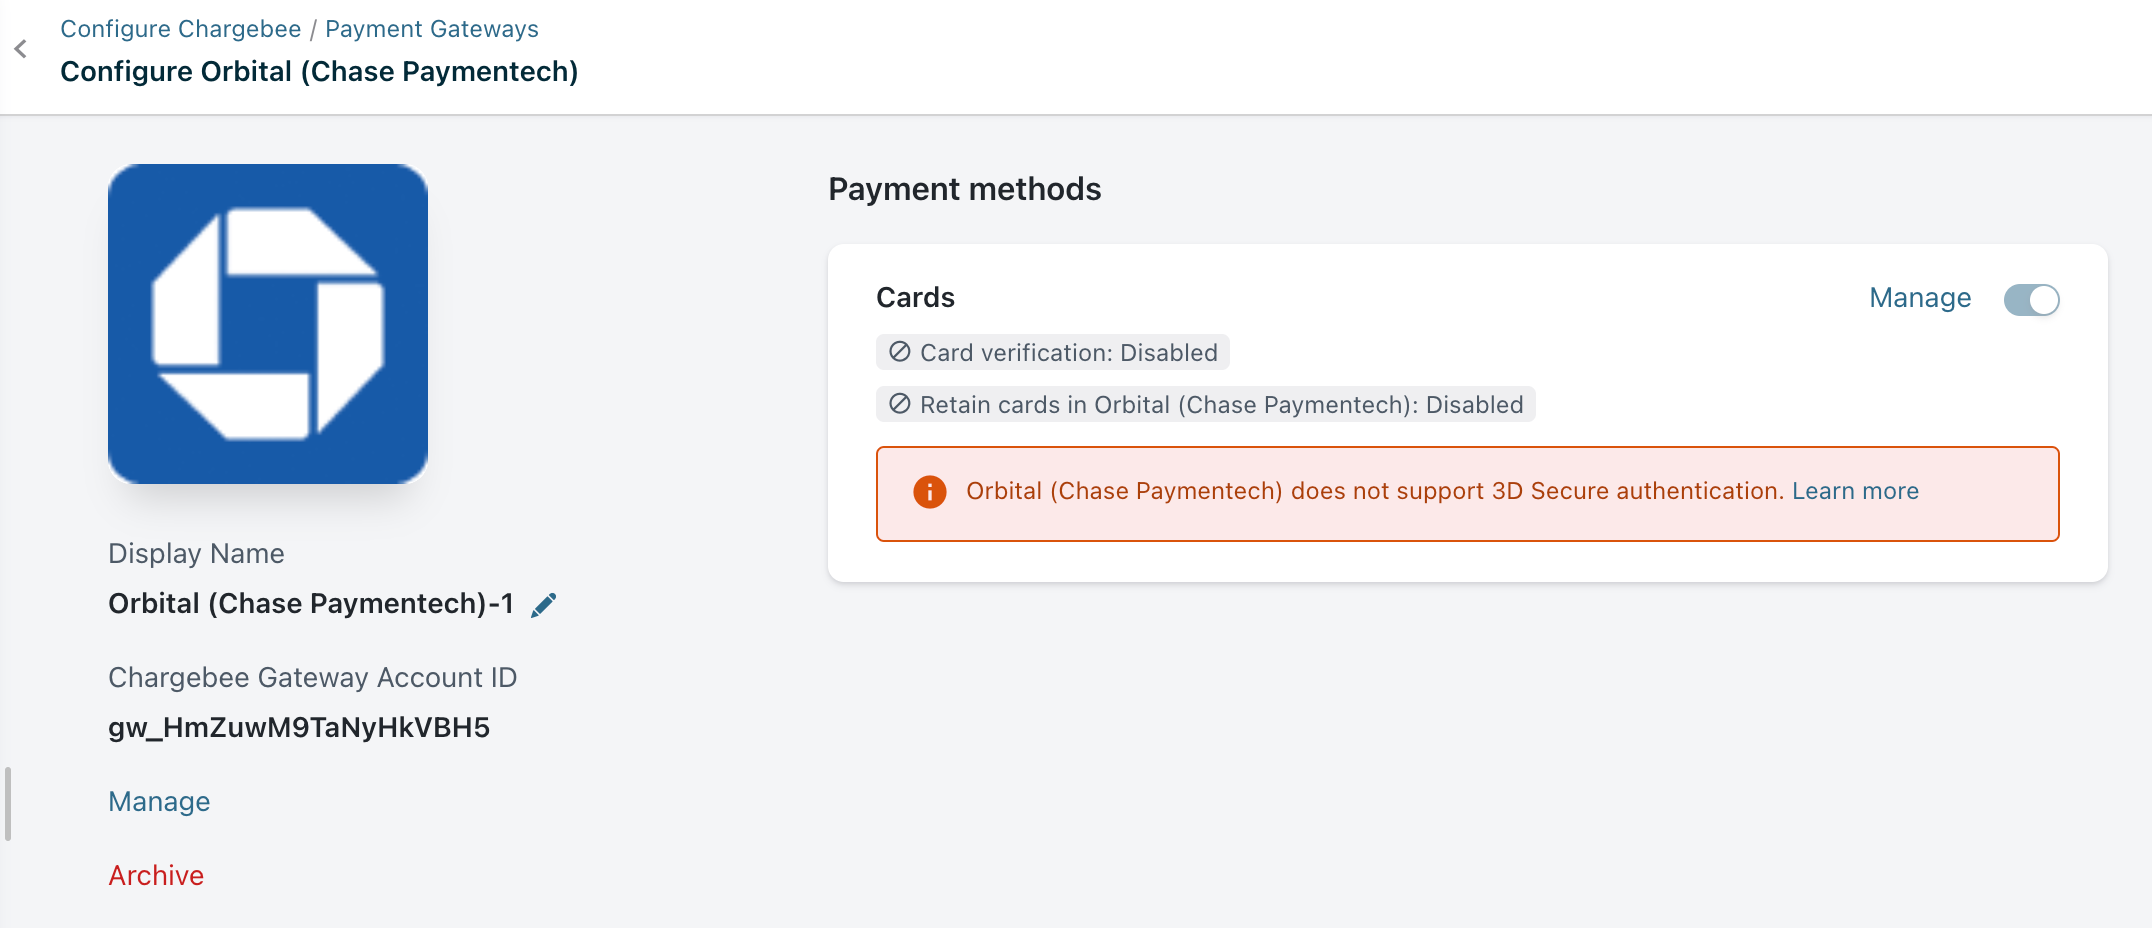The width and height of the screenshot is (2152, 928).
Task: Open Configure Chargebee breadcrumb link
Action: (180, 29)
